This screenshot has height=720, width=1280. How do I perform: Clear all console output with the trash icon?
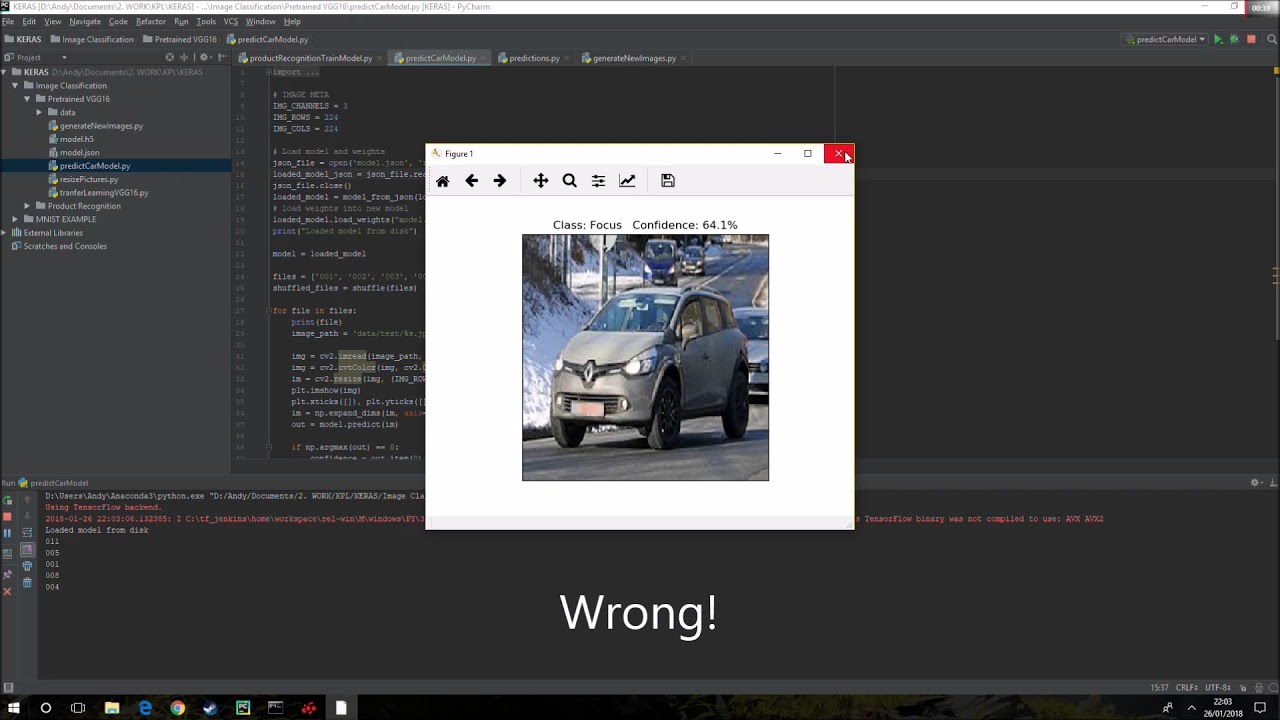point(27,582)
